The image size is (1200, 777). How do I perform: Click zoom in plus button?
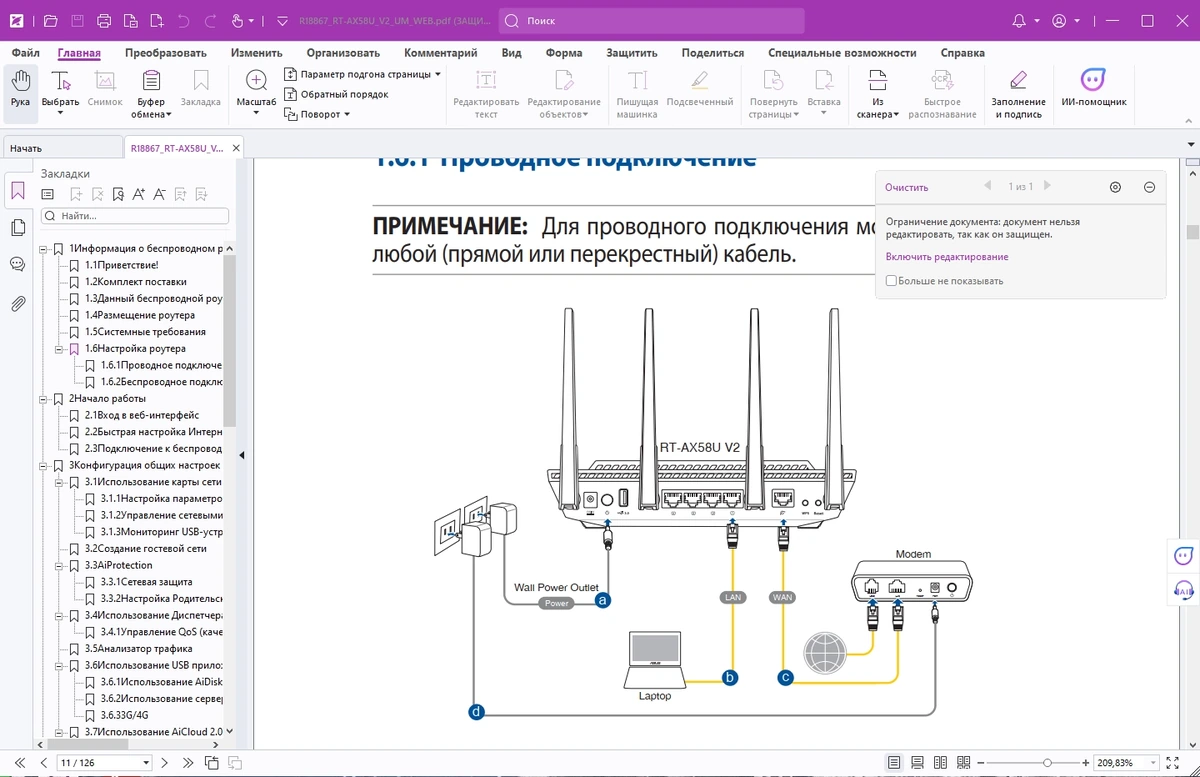point(1086,763)
